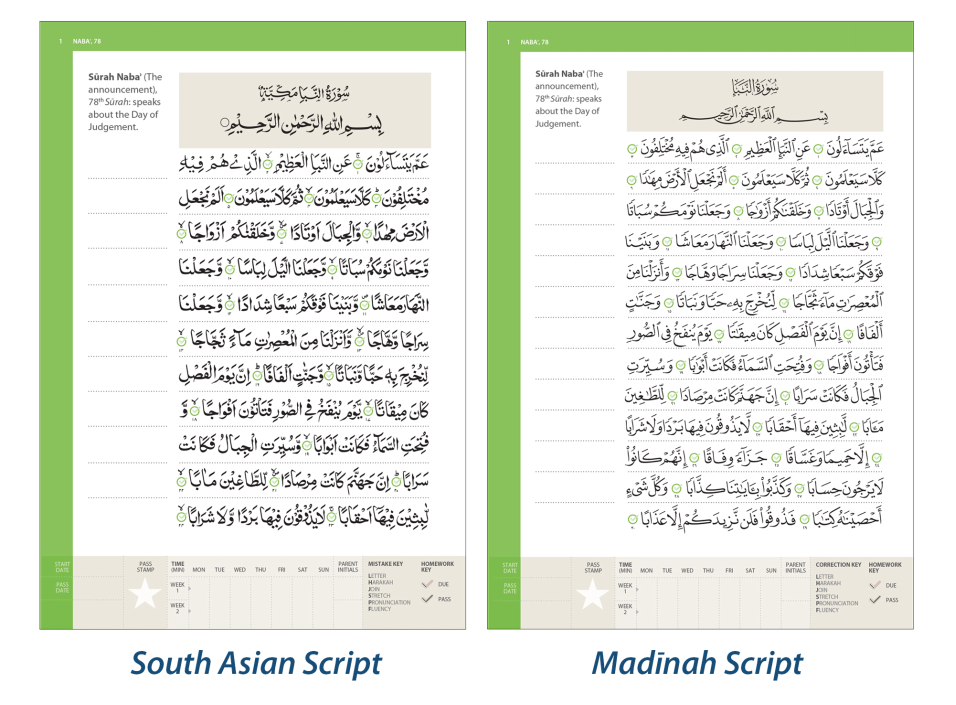Click FLUENCY in the Correction Key list

click(x=827, y=610)
